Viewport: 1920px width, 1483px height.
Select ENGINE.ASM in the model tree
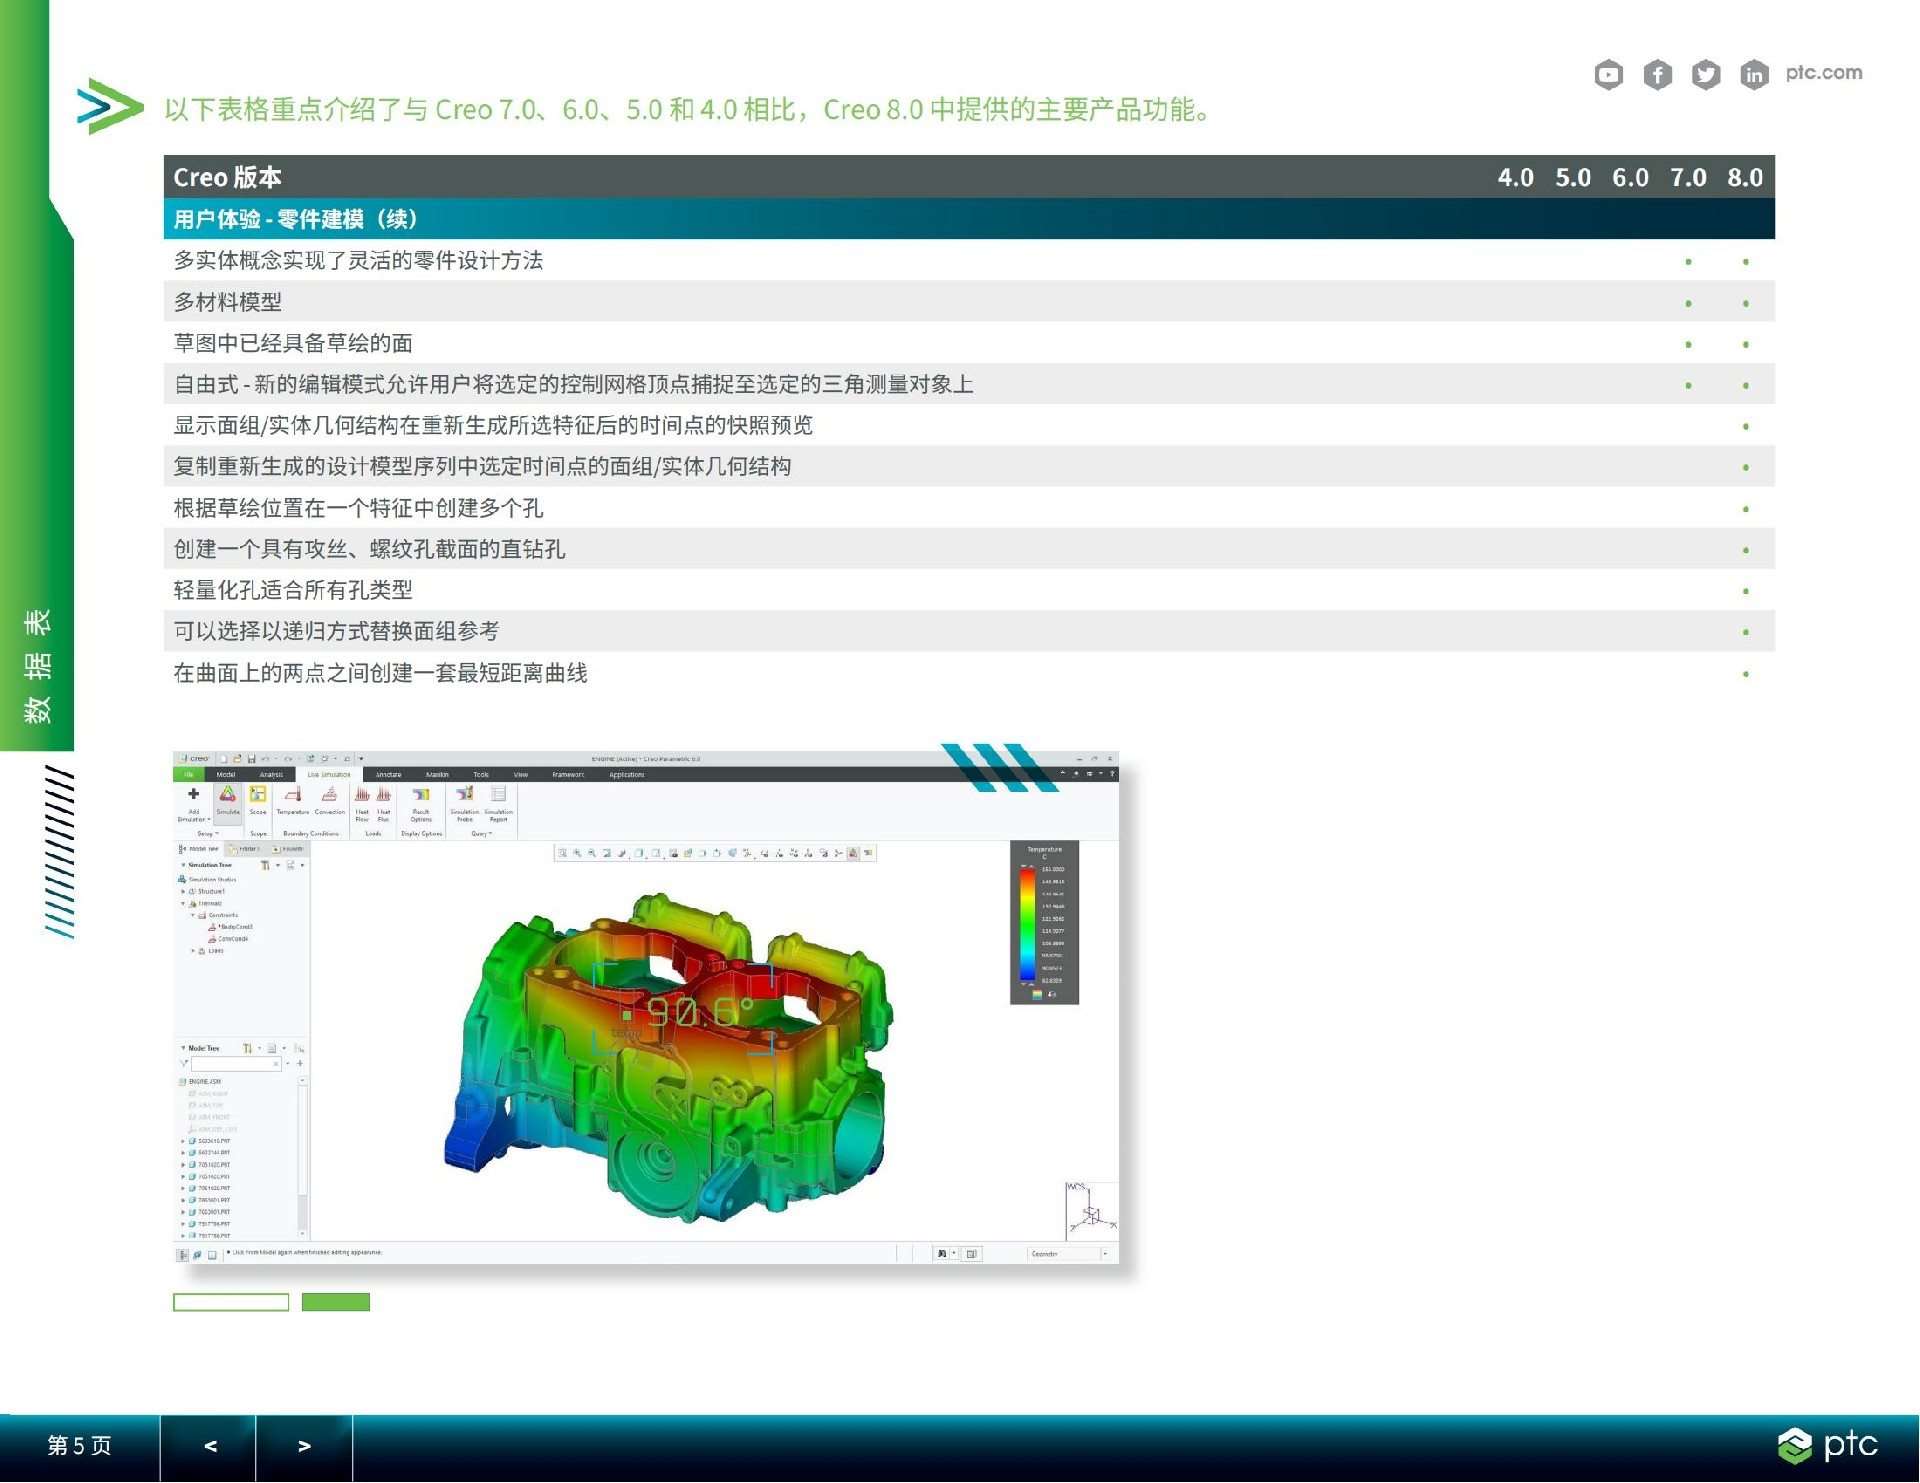click(x=200, y=1081)
